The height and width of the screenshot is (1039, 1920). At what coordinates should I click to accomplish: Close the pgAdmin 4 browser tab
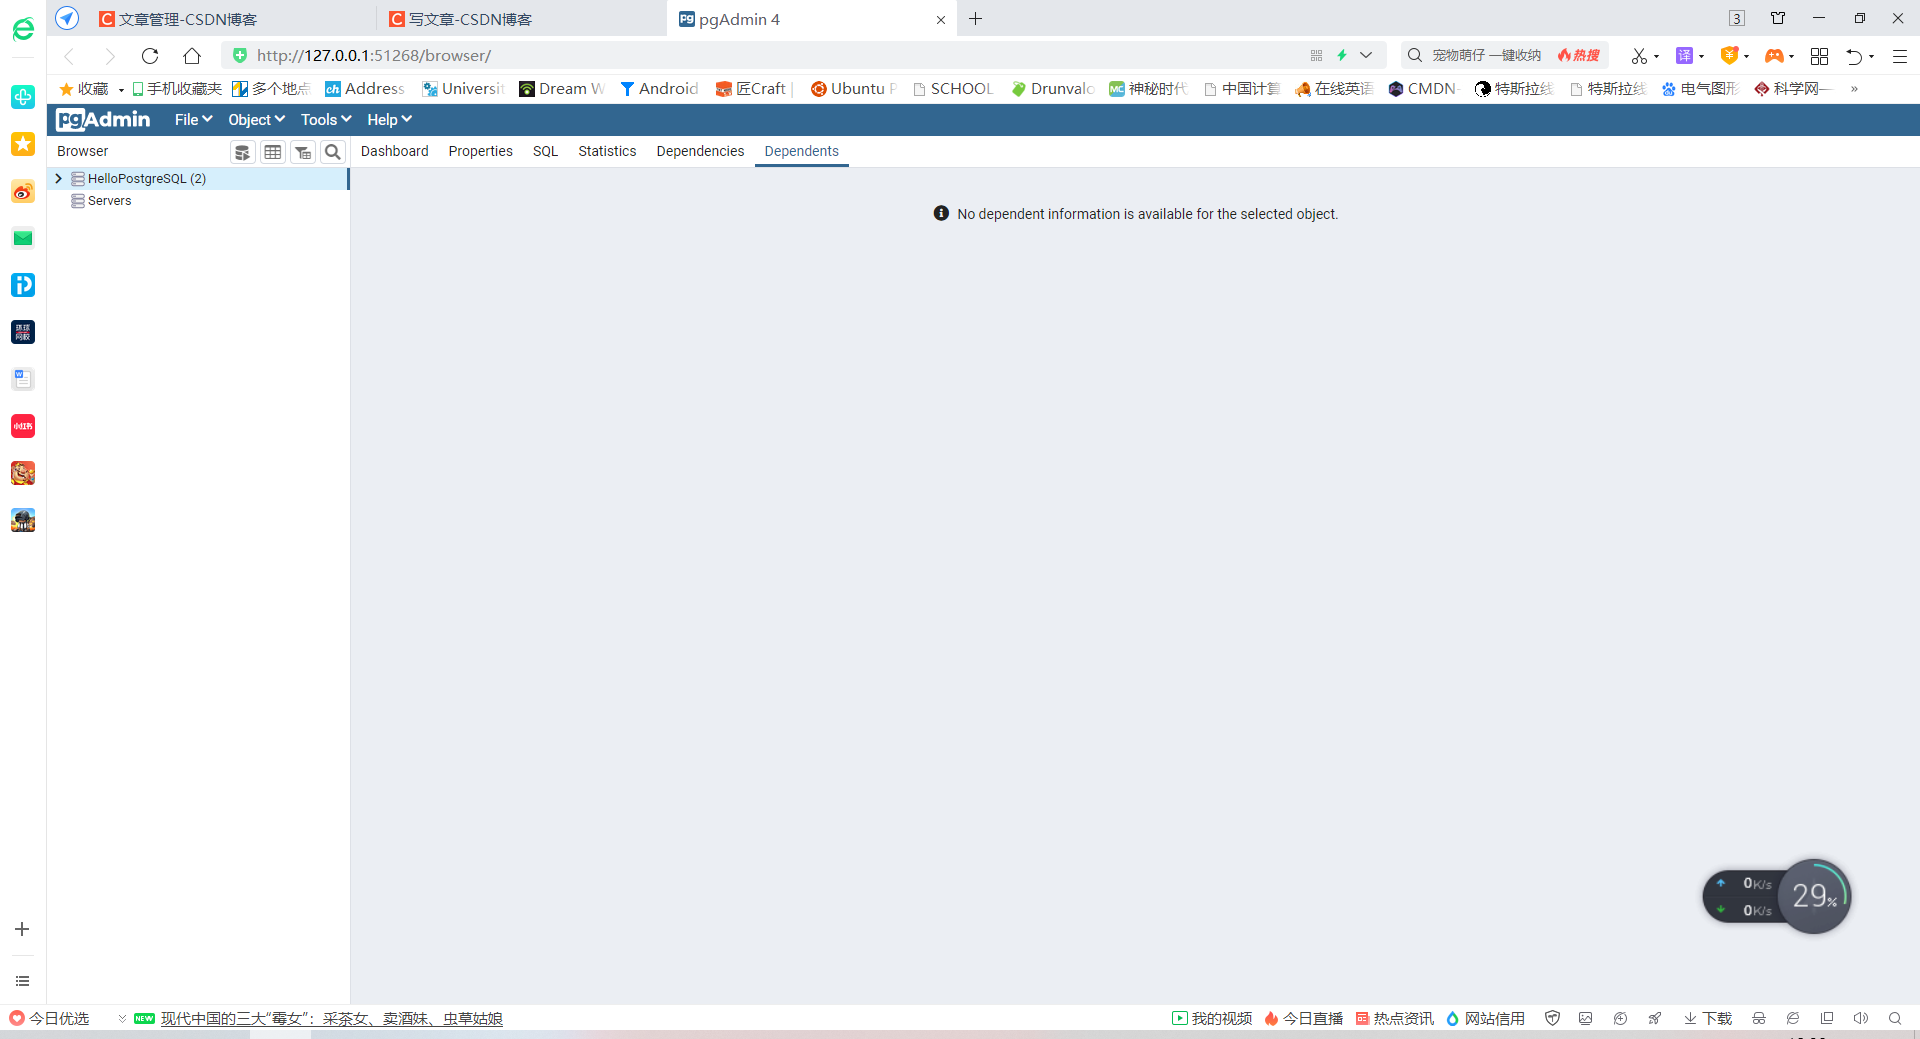click(x=941, y=20)
